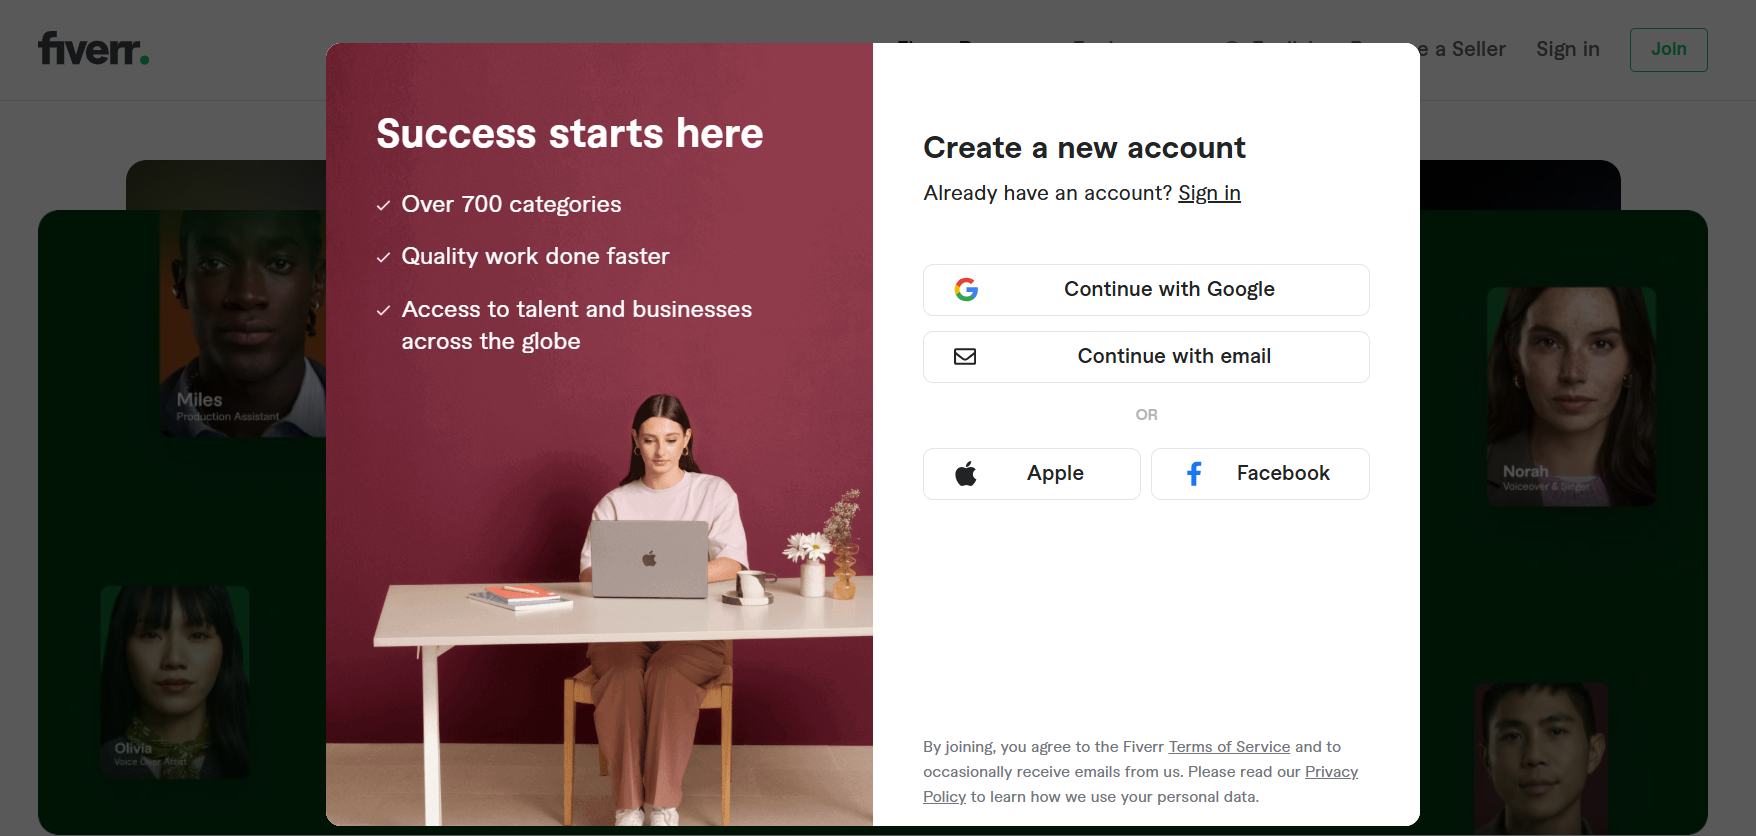Screen dimensions: 1756x836
Task: Click the Fiverr logo
Action: (94, 48)
